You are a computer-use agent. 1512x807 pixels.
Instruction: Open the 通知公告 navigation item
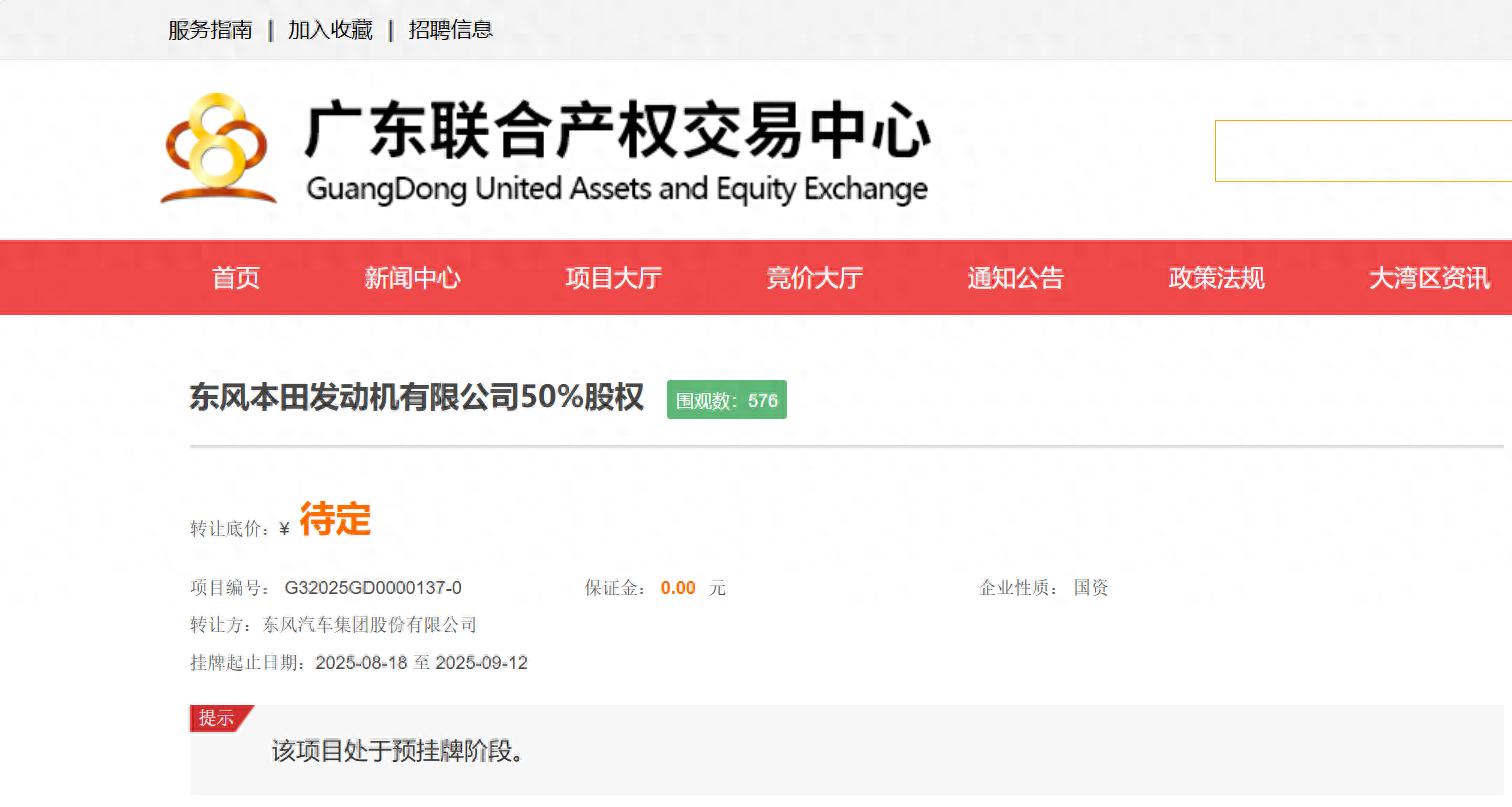[1015, 278]
